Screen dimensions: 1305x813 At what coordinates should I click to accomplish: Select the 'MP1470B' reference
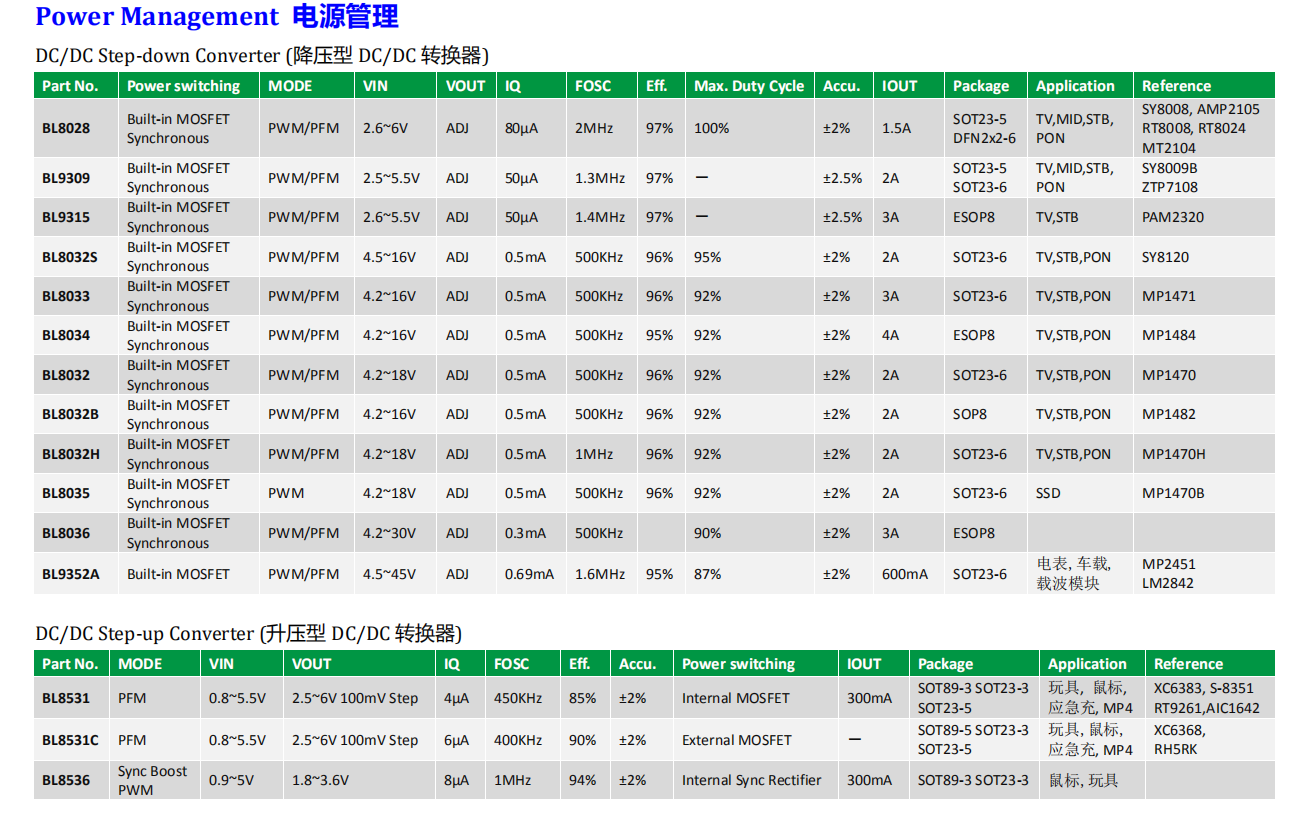(x=1173, y=493)
